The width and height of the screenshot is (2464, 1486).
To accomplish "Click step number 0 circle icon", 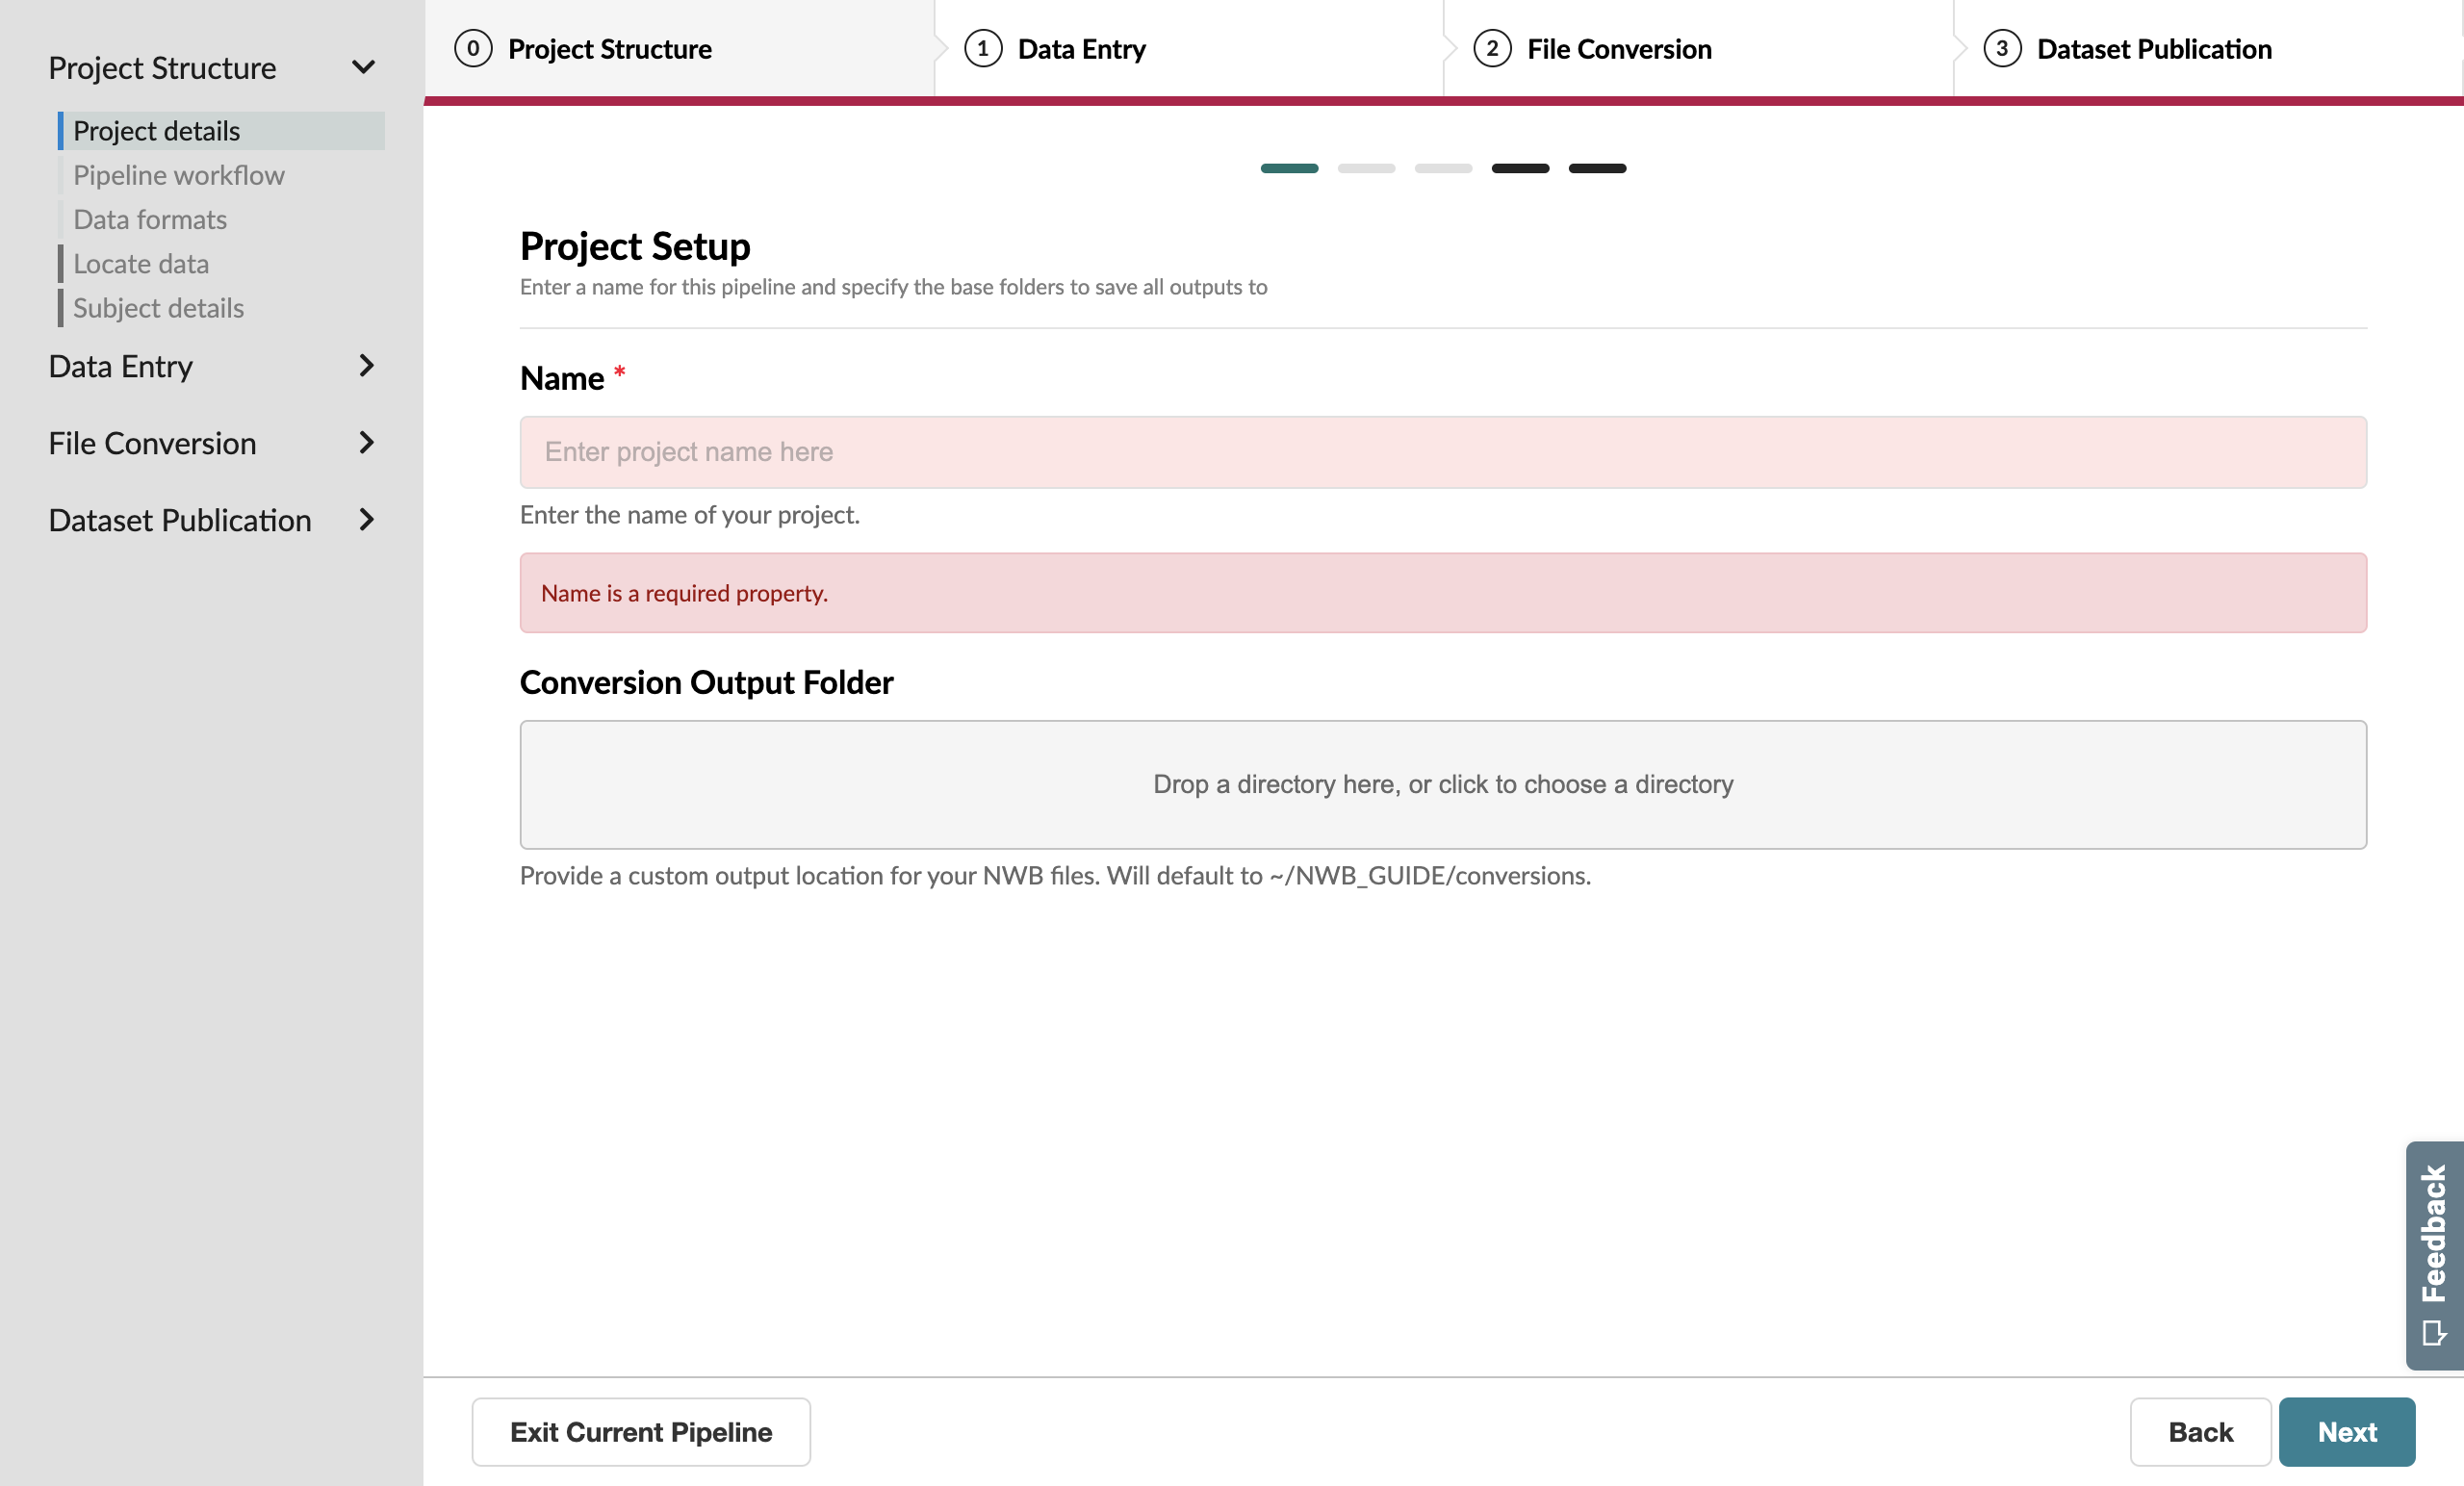I will click(473, 48).
